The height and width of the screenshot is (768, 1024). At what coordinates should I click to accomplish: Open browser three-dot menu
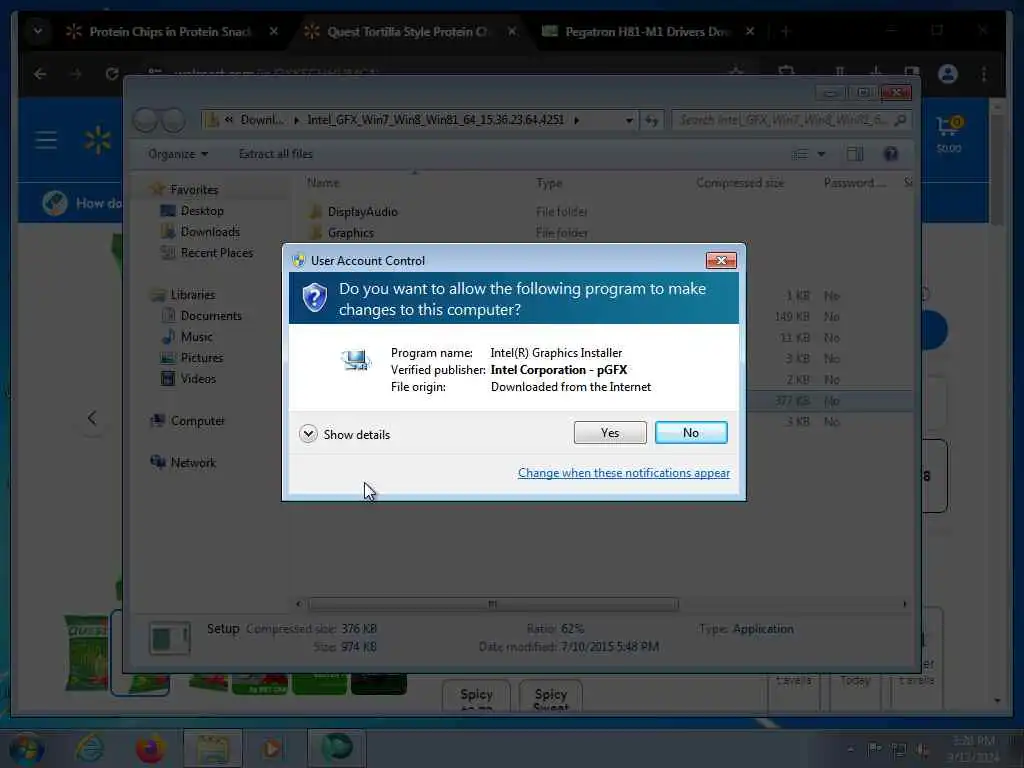pos(984,74)
